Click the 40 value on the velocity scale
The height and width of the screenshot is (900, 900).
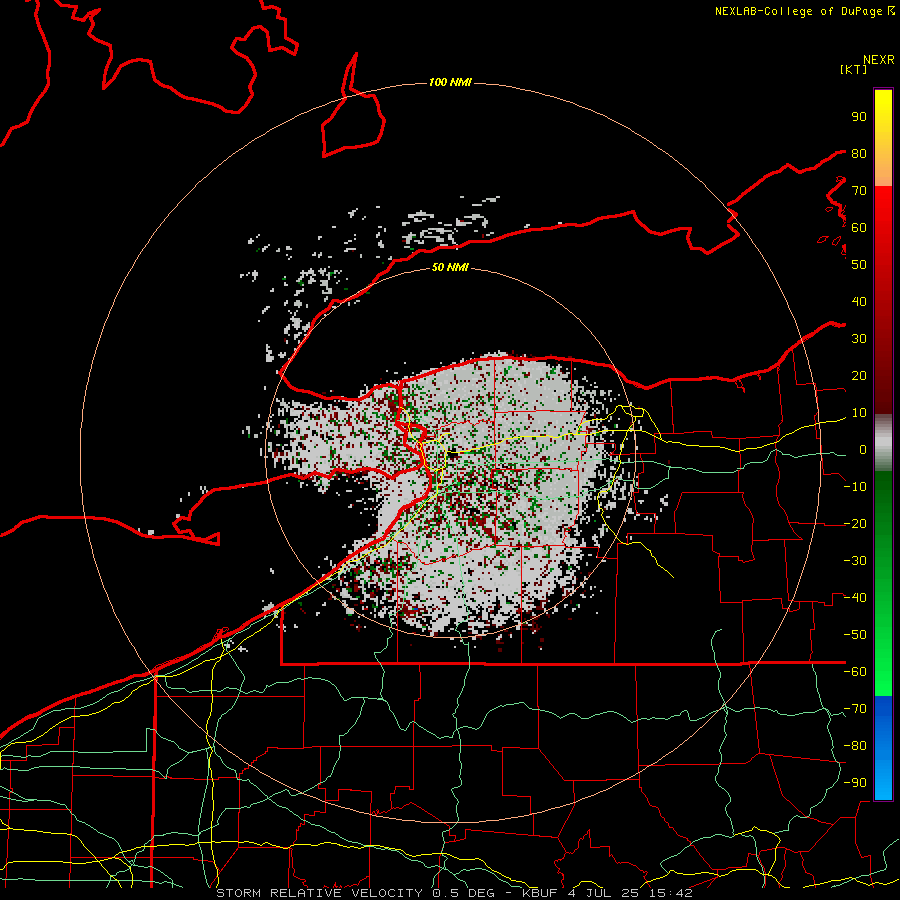[x=859, y=302]
